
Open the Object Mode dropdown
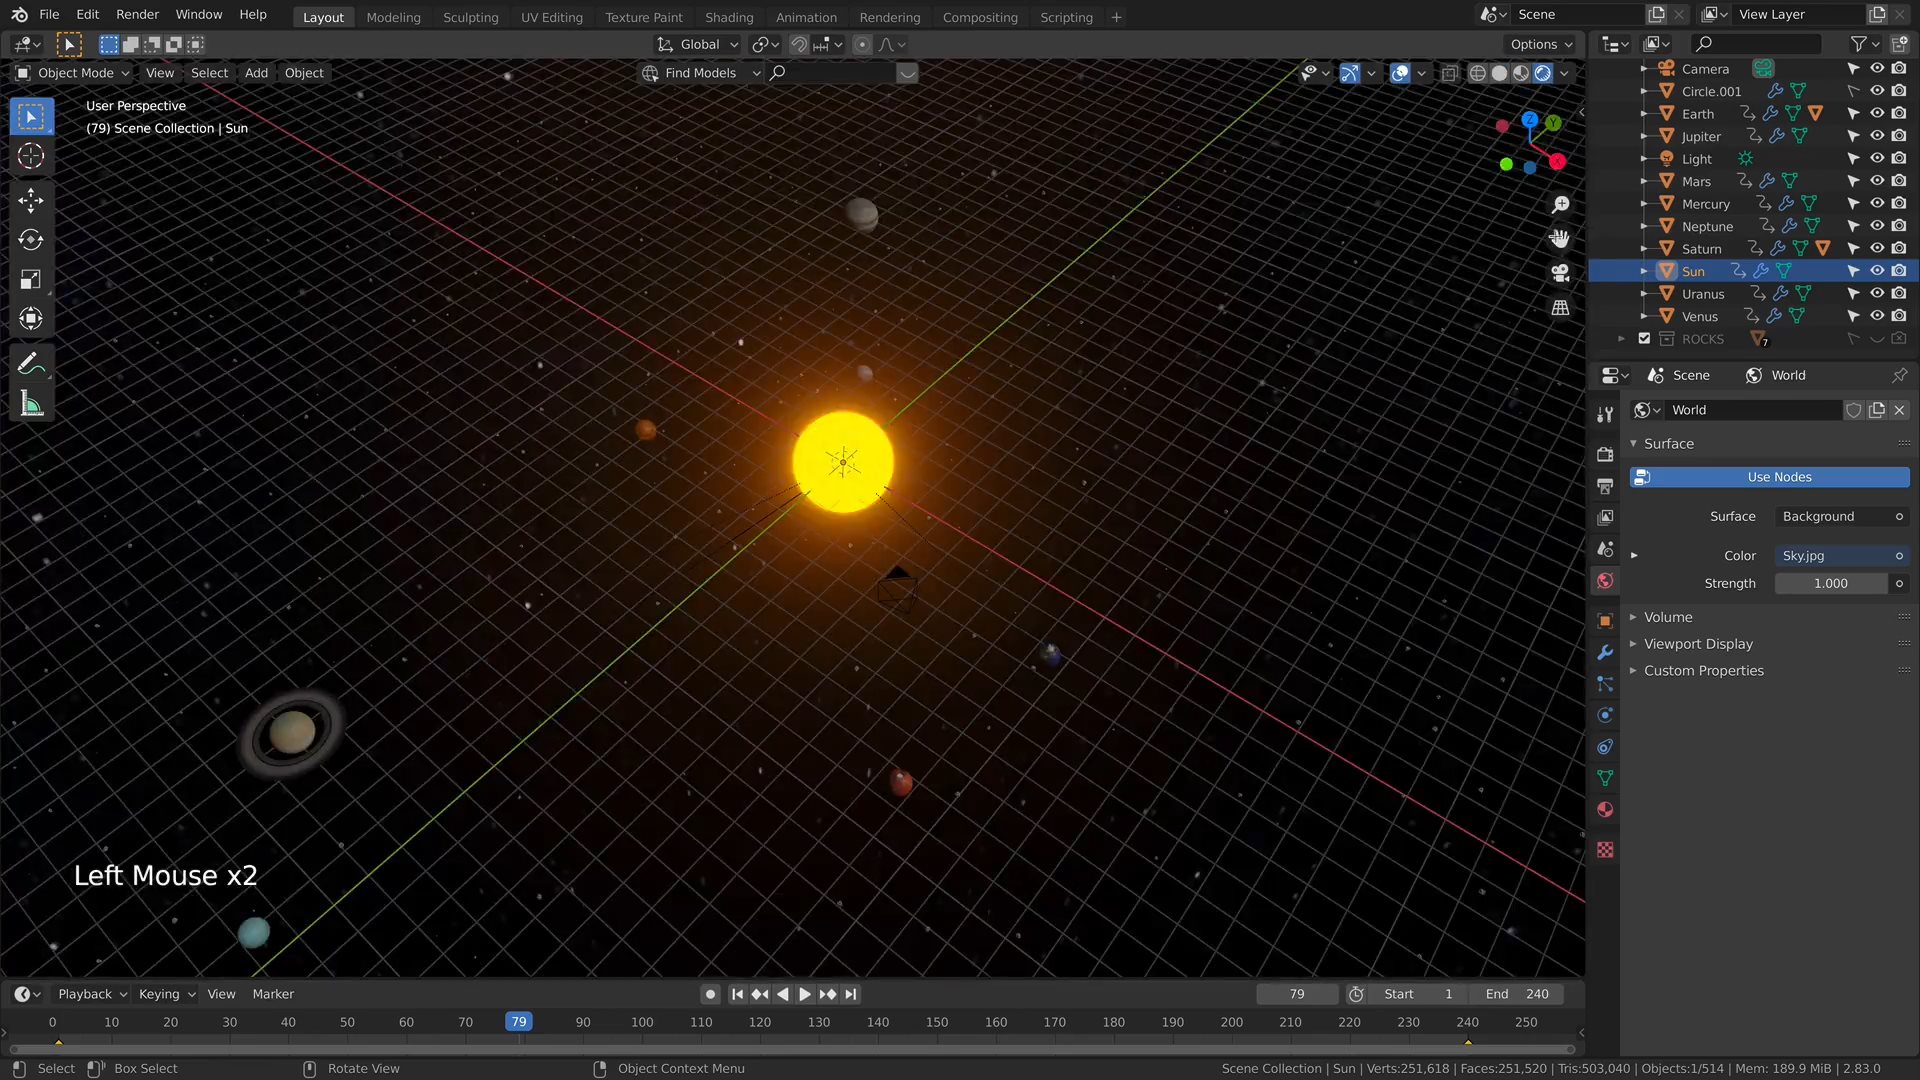point(74,73)
